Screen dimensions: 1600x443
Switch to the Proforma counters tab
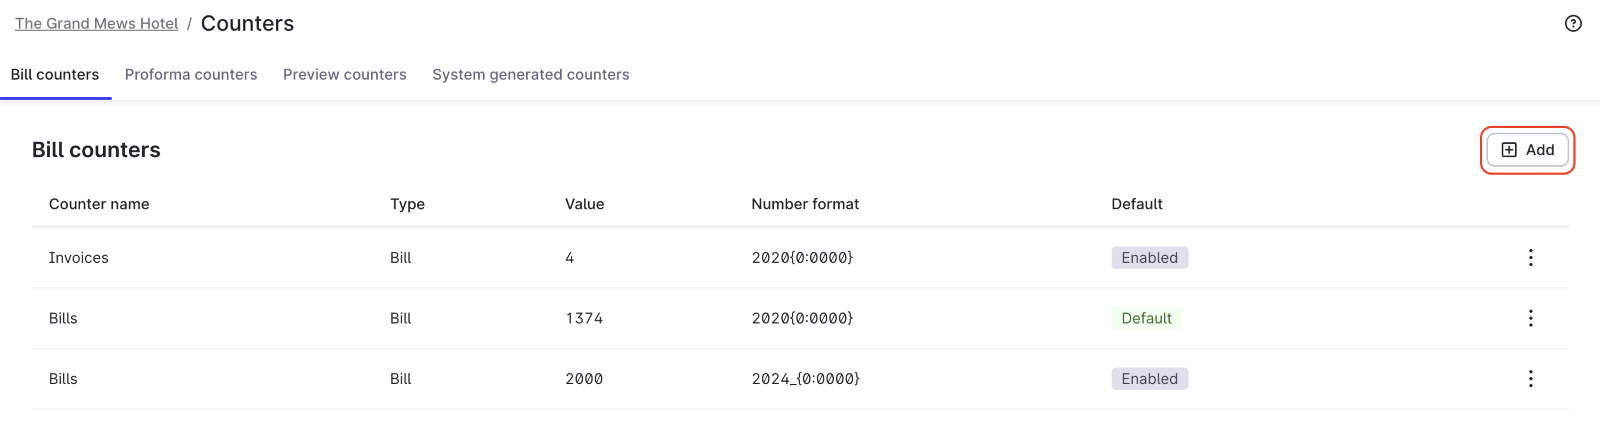[x=191, y=75]
